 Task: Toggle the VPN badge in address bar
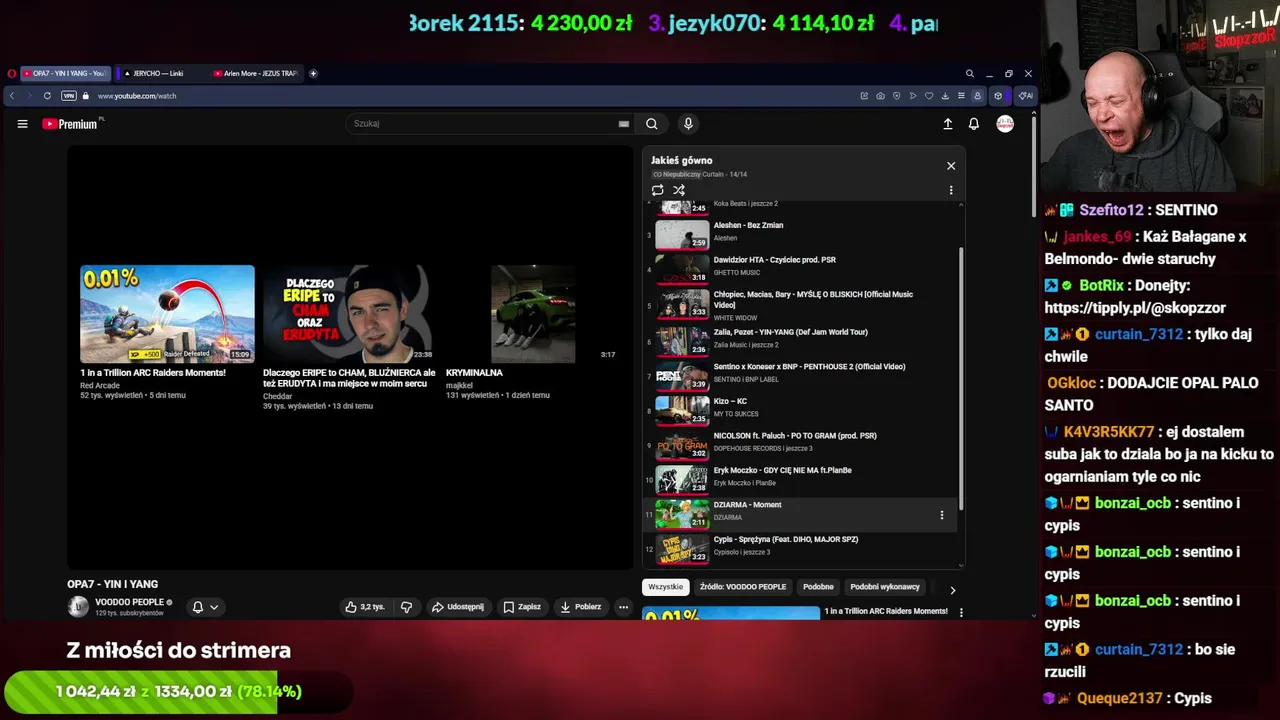69,96
